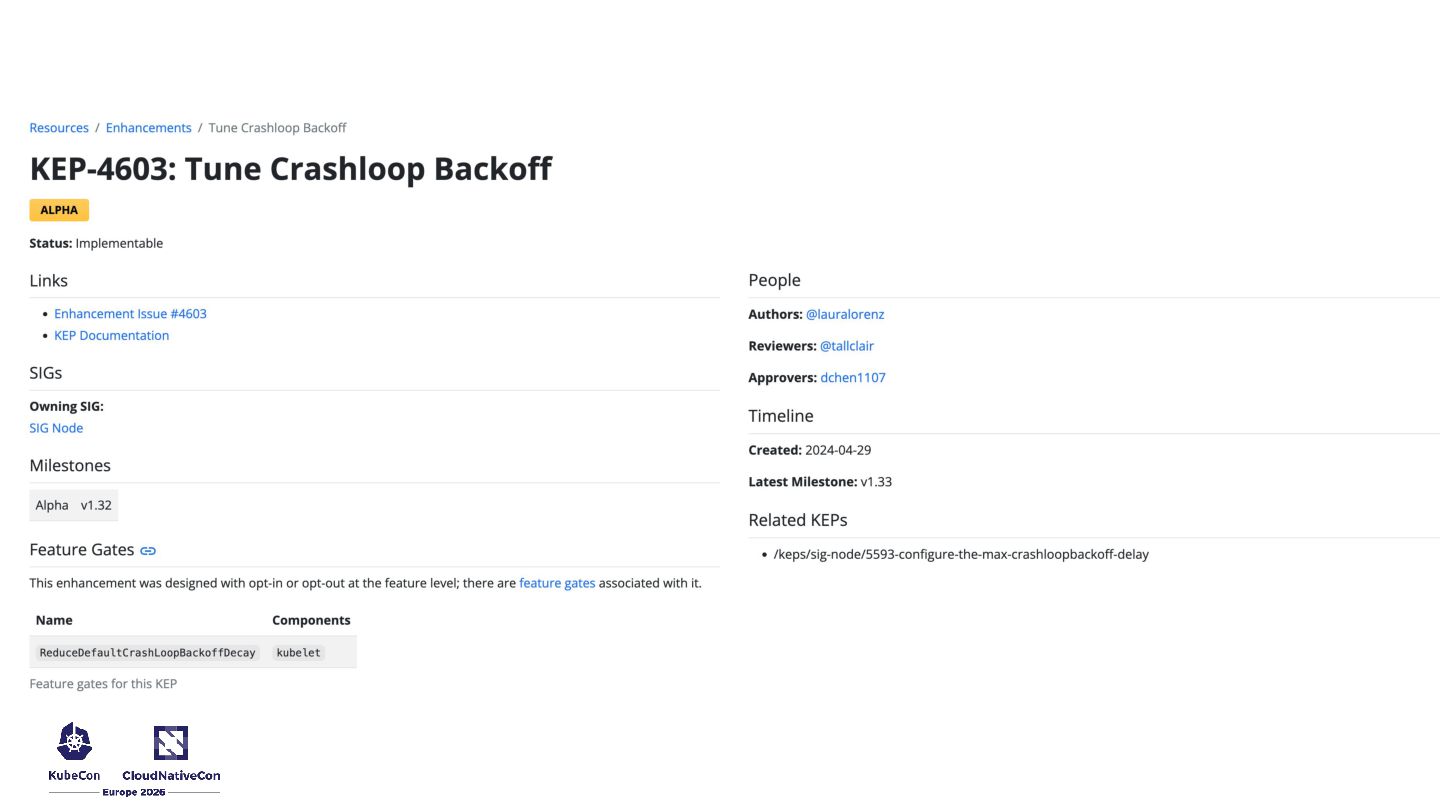Click the ALPHA status badge
This screenshot has width=1440, height=810.
click(x=59, y=210)
